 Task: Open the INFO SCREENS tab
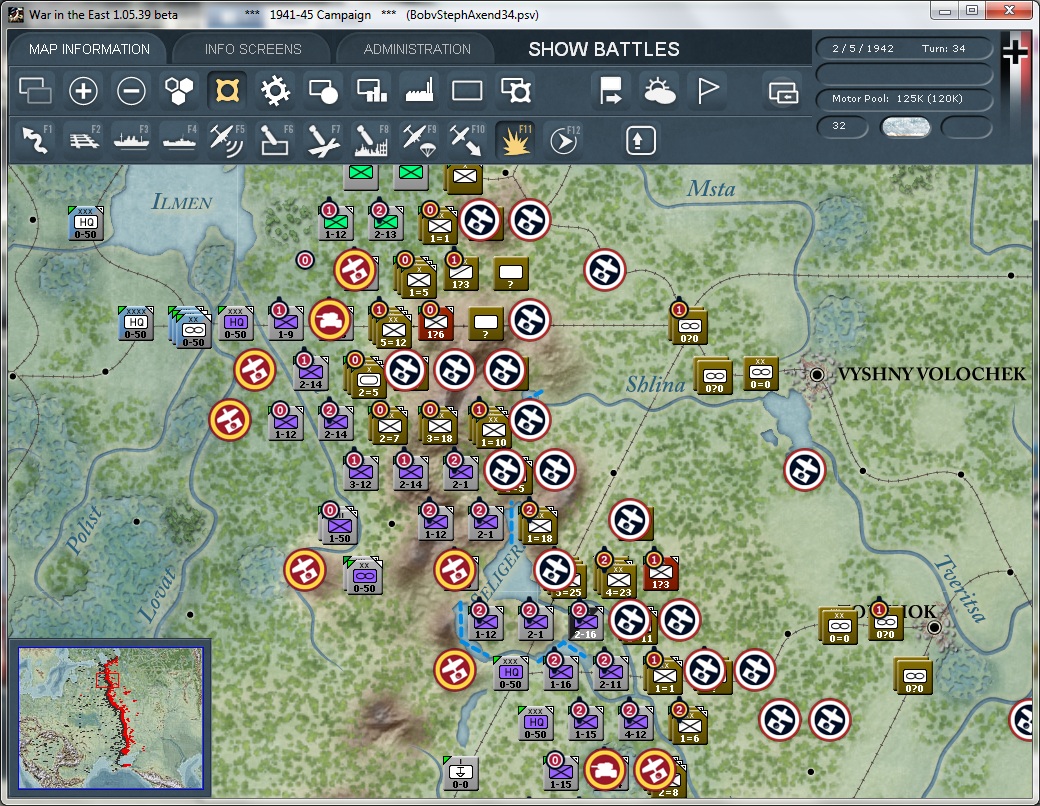pos(253,49)
